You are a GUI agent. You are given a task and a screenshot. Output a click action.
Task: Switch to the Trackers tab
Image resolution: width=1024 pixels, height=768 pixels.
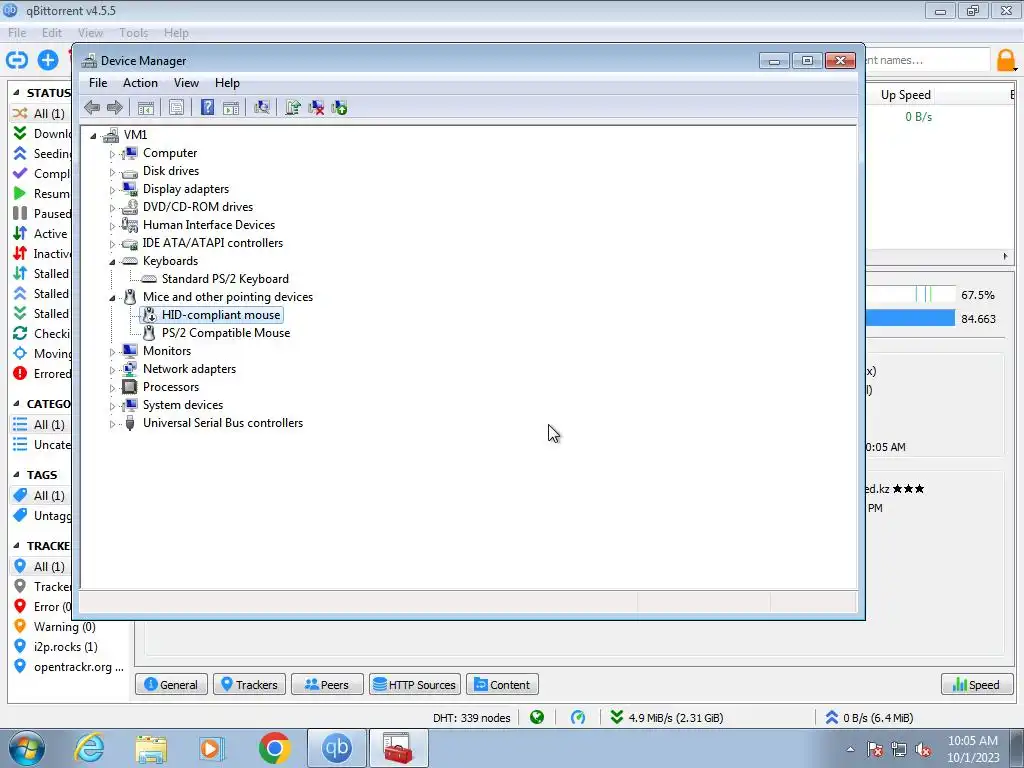[x=249, y=684]
